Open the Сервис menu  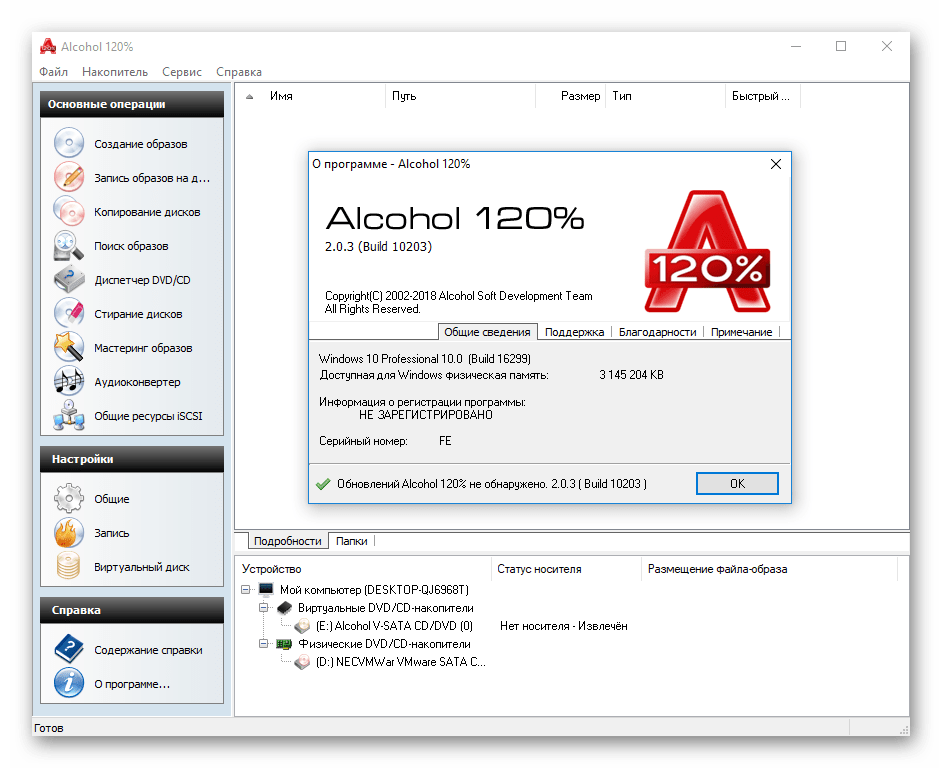[x=182, y=72]
